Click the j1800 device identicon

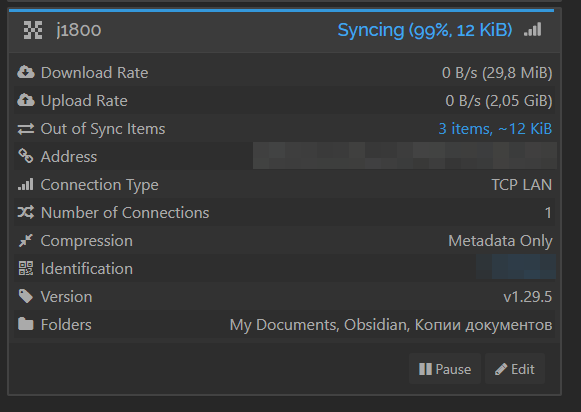pos(33,30)
